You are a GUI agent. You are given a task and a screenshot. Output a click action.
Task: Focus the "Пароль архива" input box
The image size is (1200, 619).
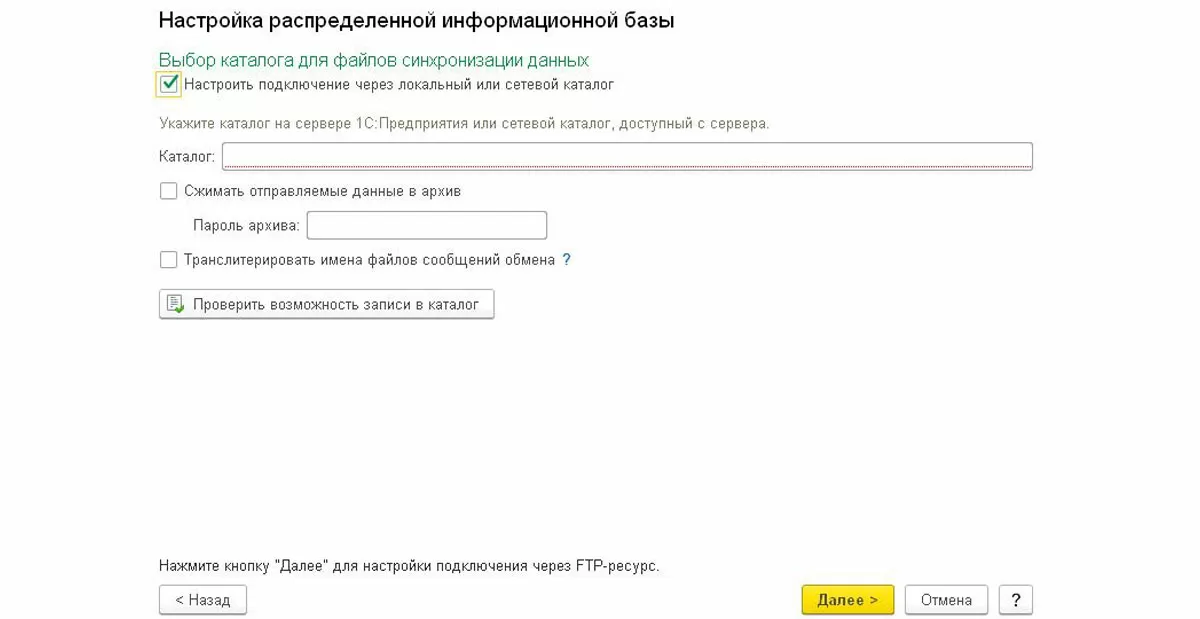427,226
